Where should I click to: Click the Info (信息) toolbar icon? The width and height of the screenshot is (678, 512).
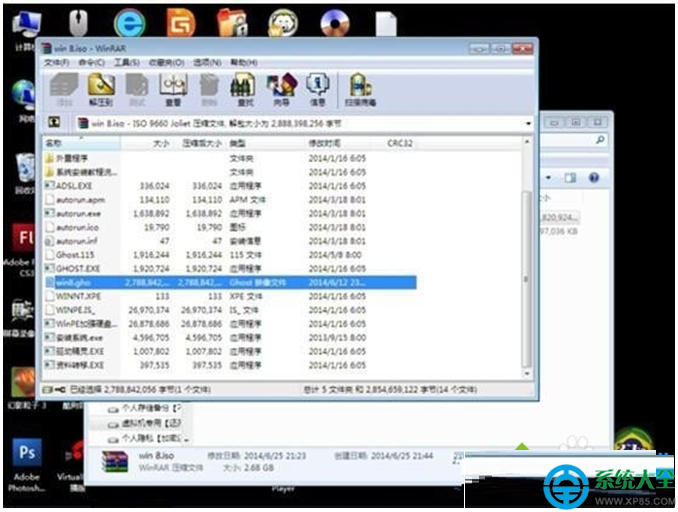[318, 88]
